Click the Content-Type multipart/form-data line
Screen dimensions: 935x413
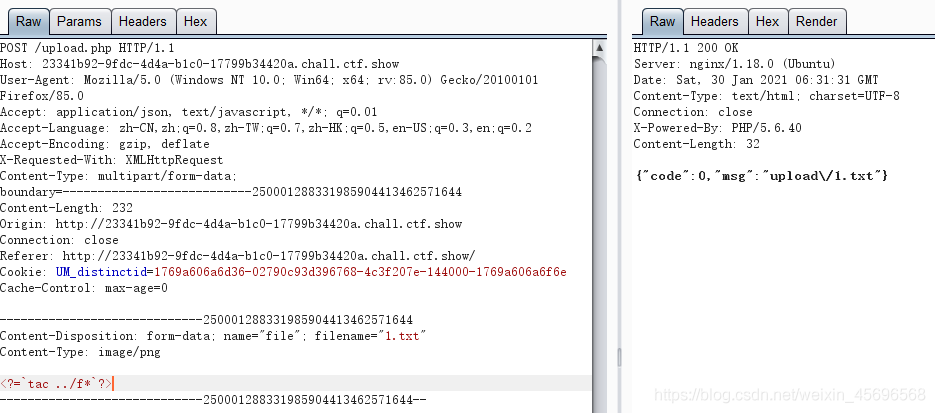[x=119, y=176]
